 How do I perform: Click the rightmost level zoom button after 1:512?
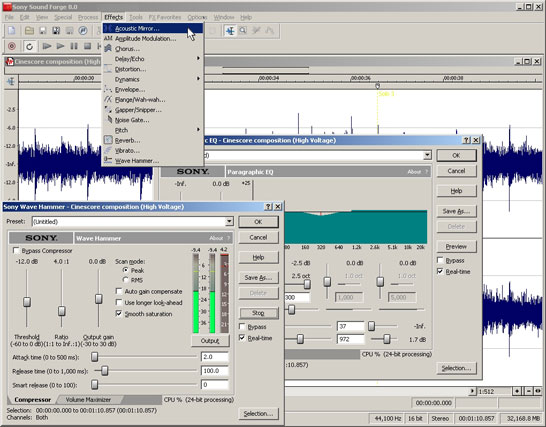[538, 391]
